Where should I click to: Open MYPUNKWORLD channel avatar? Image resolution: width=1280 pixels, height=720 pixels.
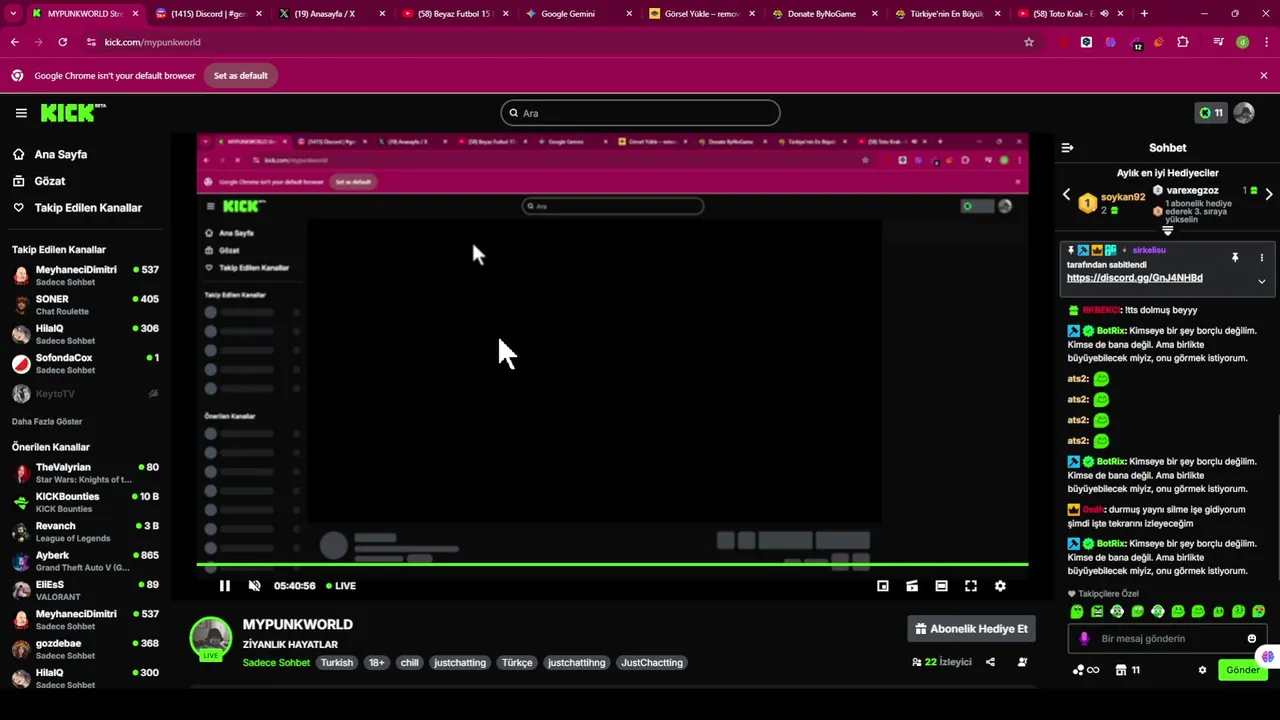click(x=211, y=638)
